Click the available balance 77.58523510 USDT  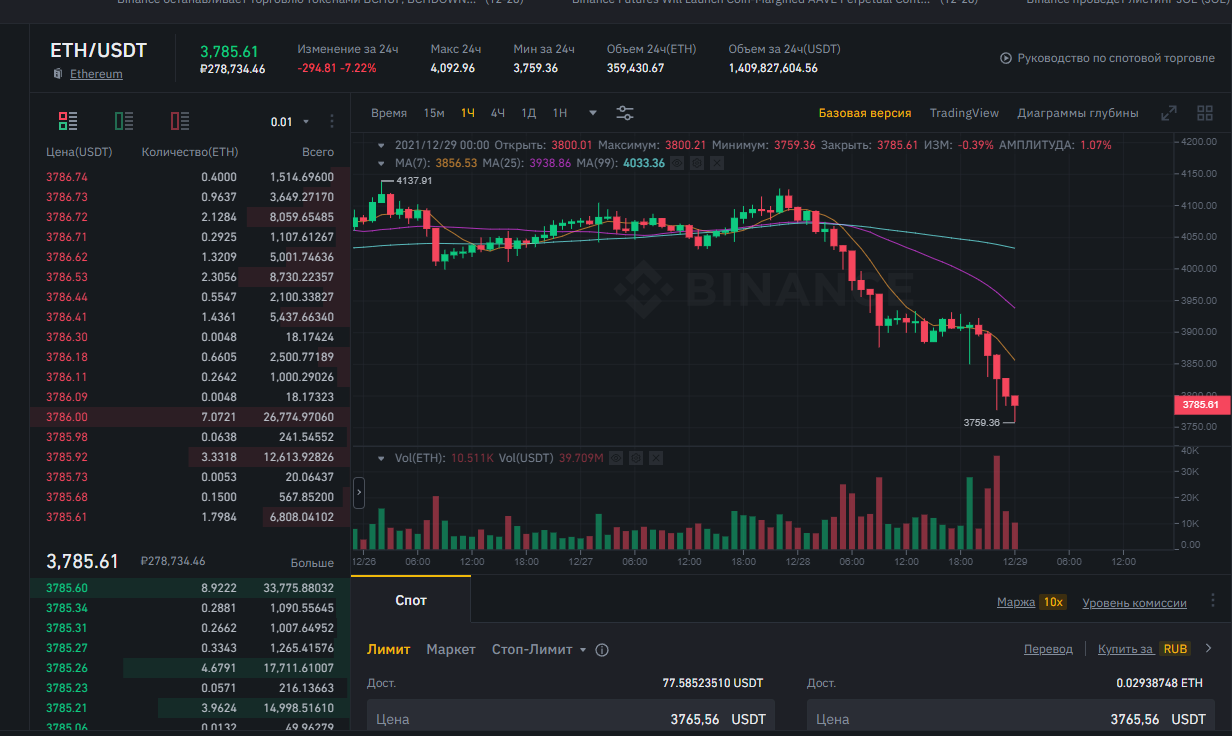click(x=712, y=683)
